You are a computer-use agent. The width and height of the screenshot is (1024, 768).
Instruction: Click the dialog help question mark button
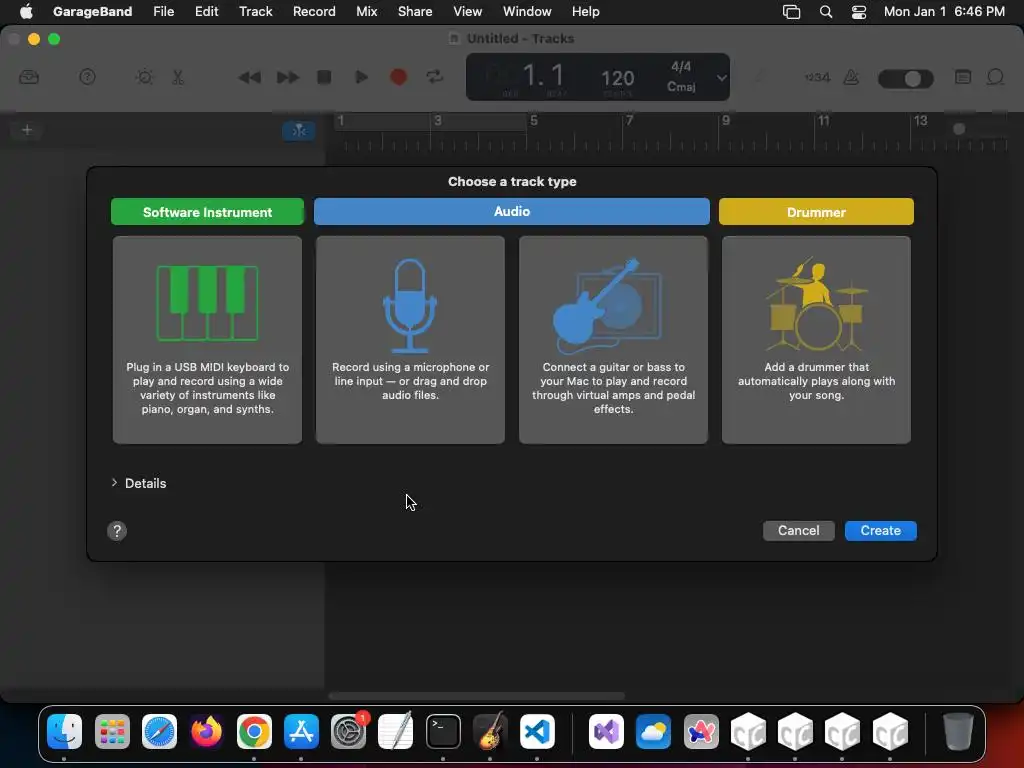(117, 531)
